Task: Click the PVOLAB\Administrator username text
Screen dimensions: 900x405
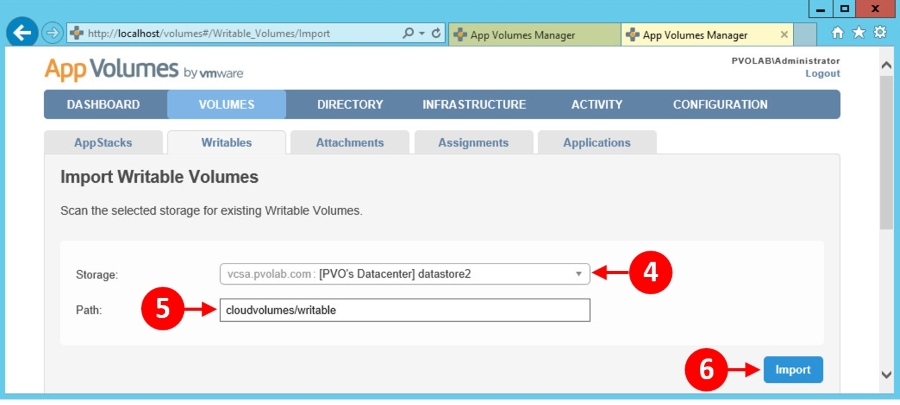Action: click(x=786, y=61)
